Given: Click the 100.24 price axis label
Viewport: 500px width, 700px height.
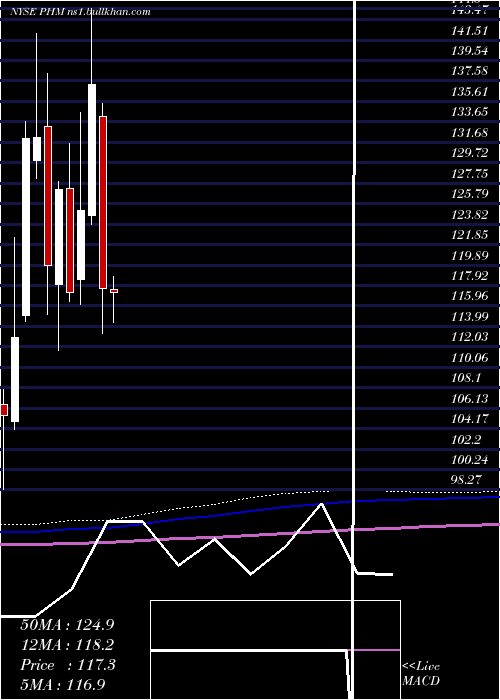Looking at the screenshot, I should [x=470, y=460].
